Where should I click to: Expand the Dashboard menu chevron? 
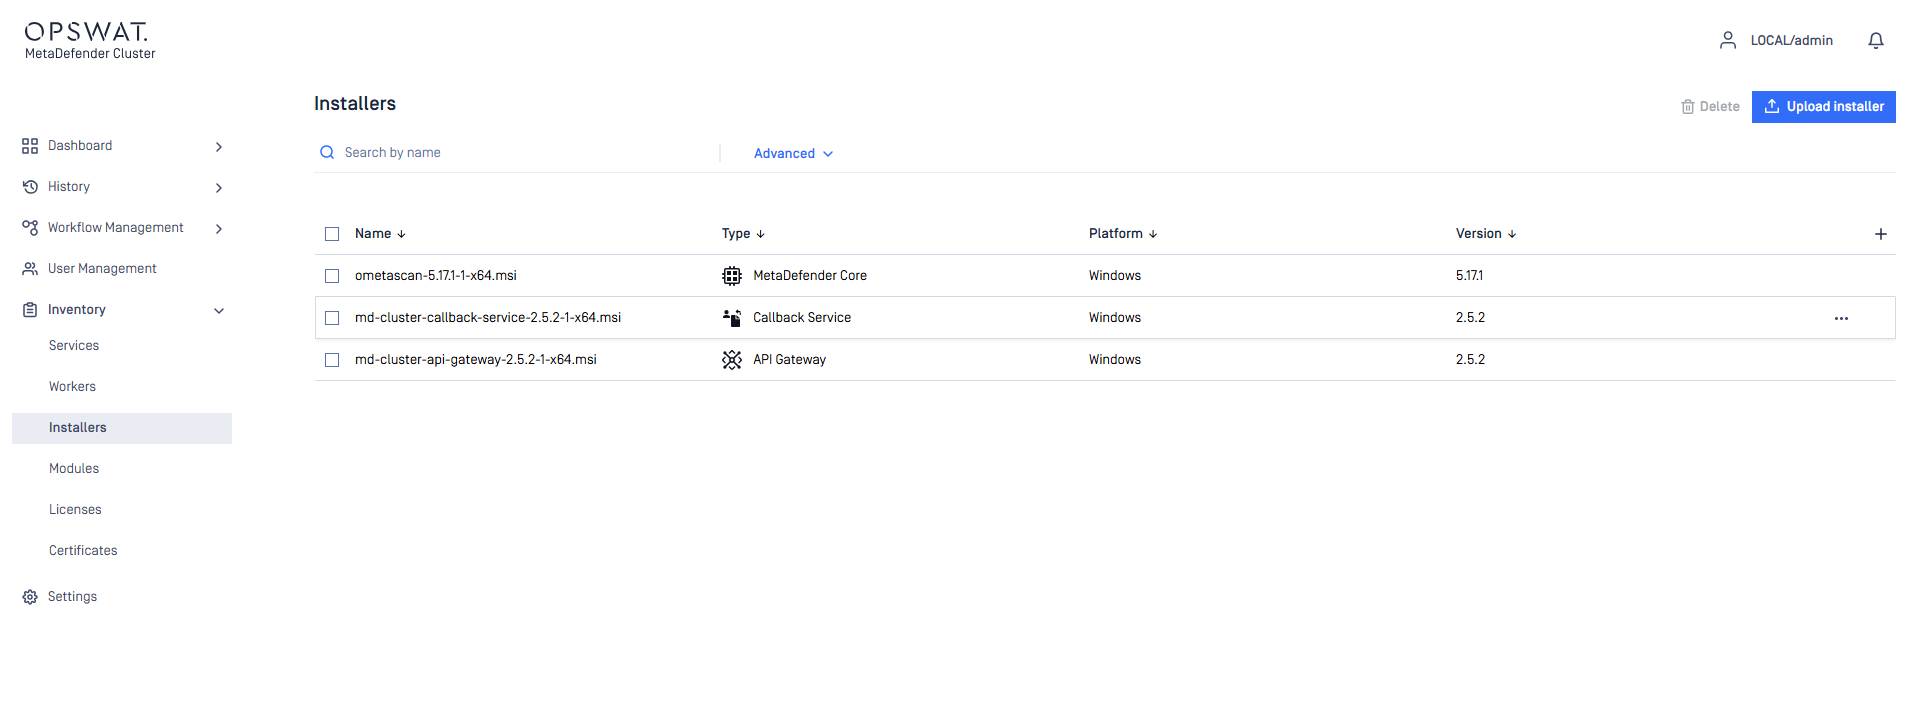click(x=219, y=147)
